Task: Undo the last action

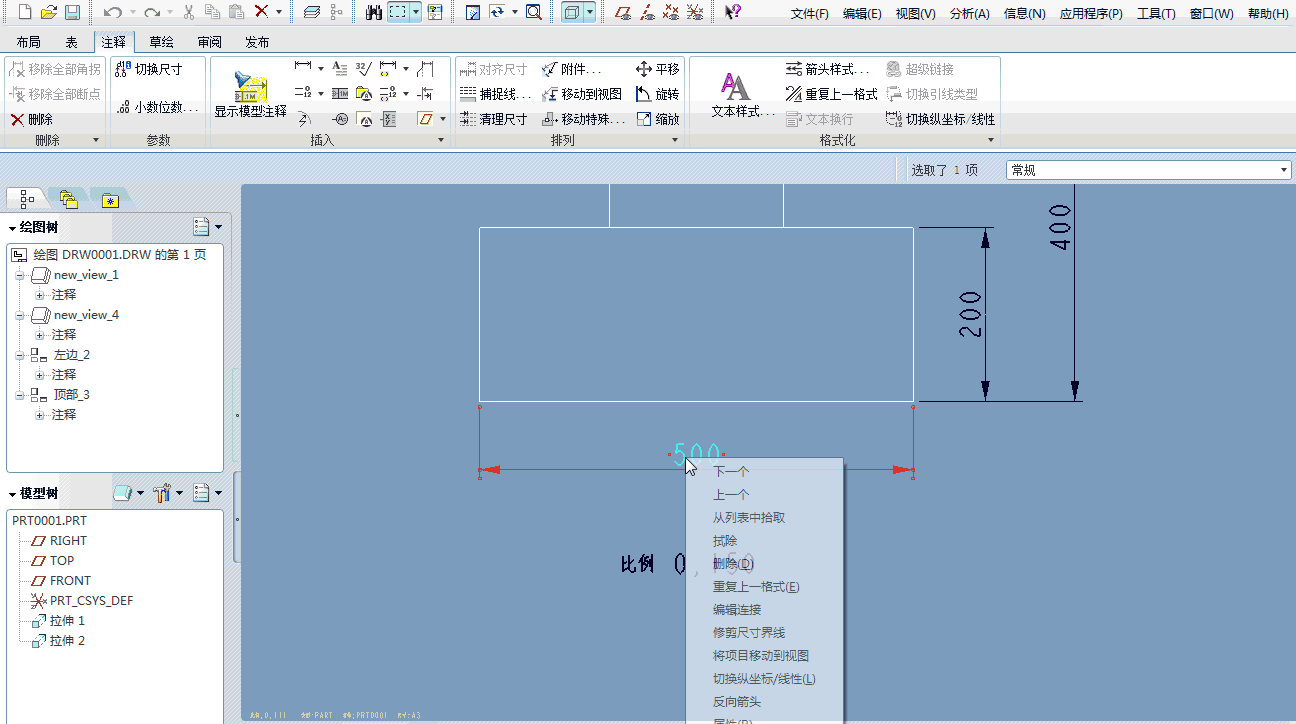Action: 111,12
